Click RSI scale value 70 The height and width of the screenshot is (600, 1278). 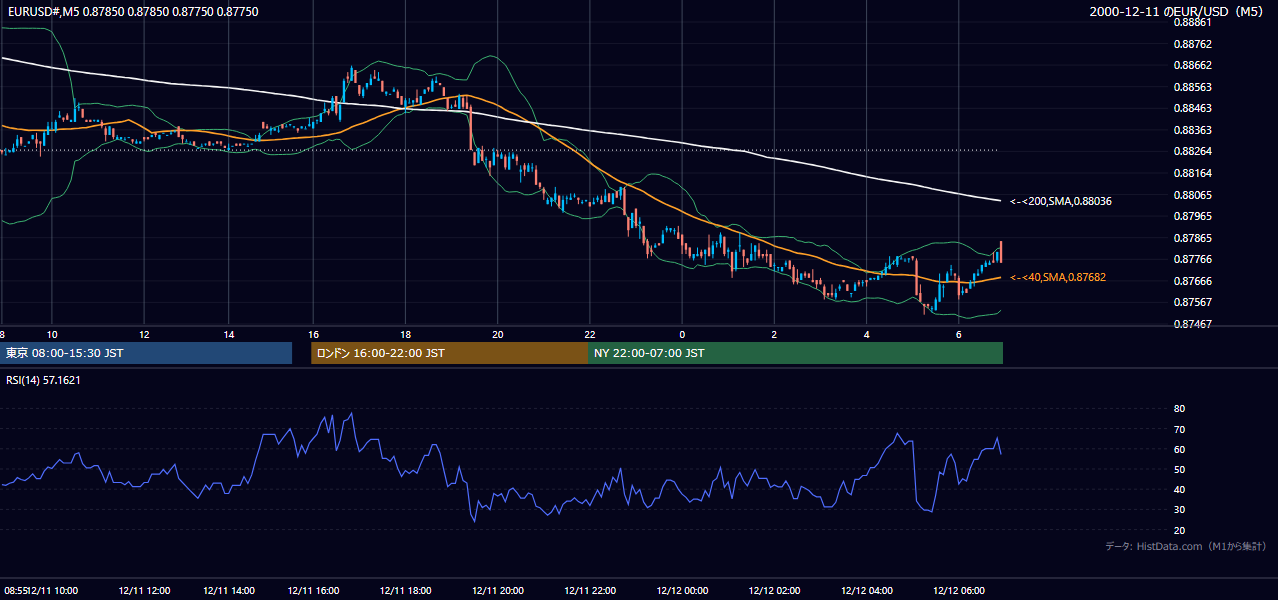point(1179,429)
